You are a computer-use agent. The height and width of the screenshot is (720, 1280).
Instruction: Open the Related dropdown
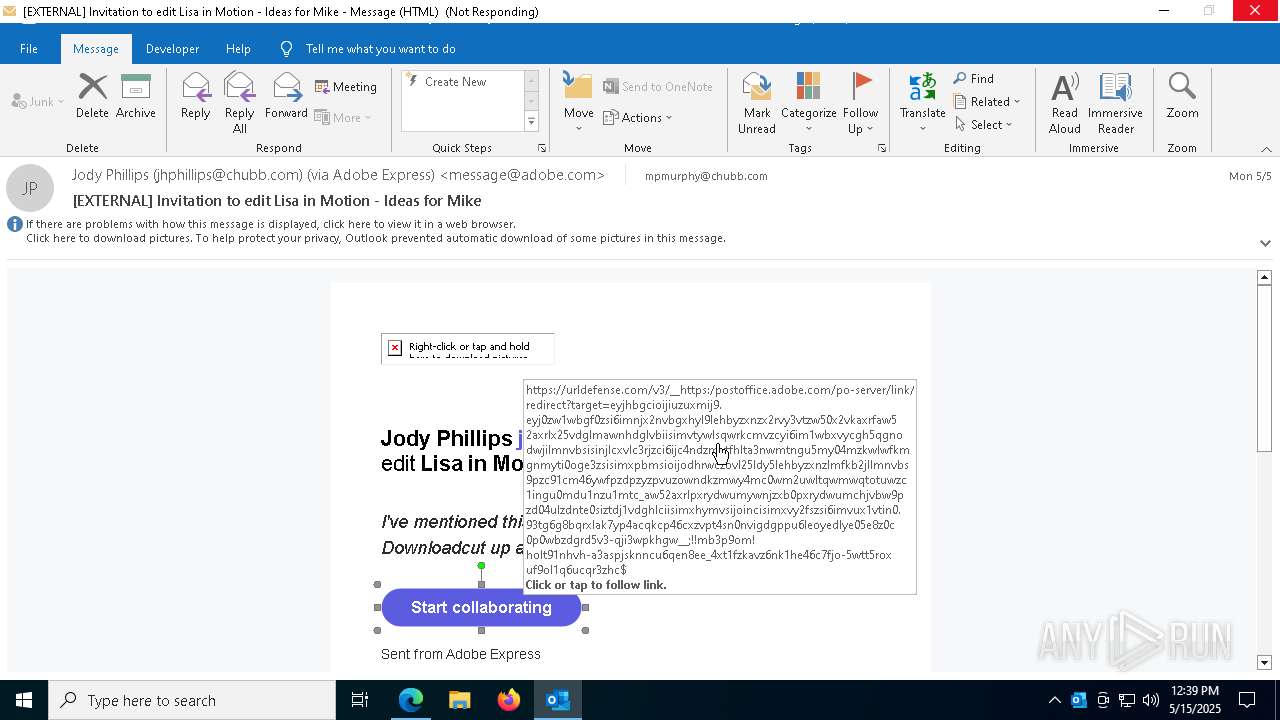(x=987, y=102)
